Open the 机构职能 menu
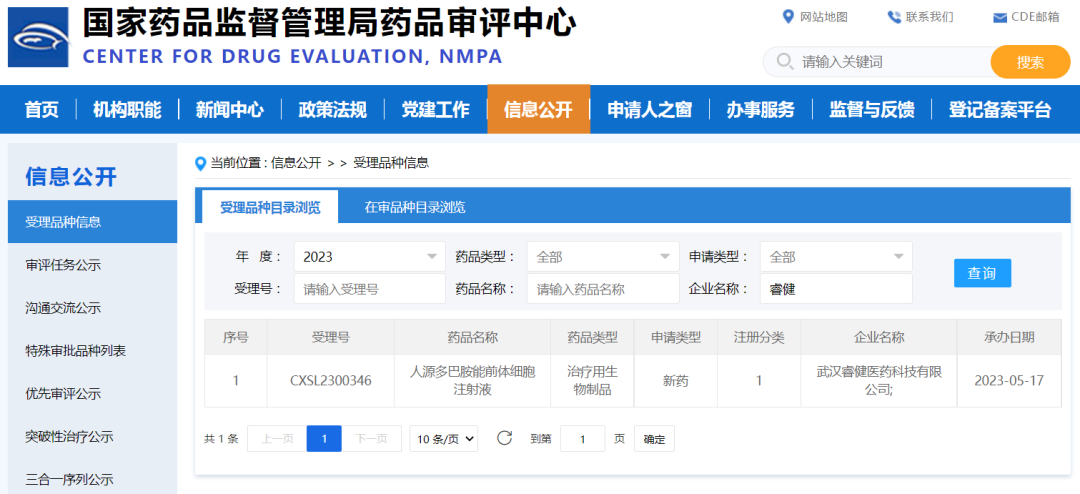This screenshot has width=1080, height=494. [127, 110]
